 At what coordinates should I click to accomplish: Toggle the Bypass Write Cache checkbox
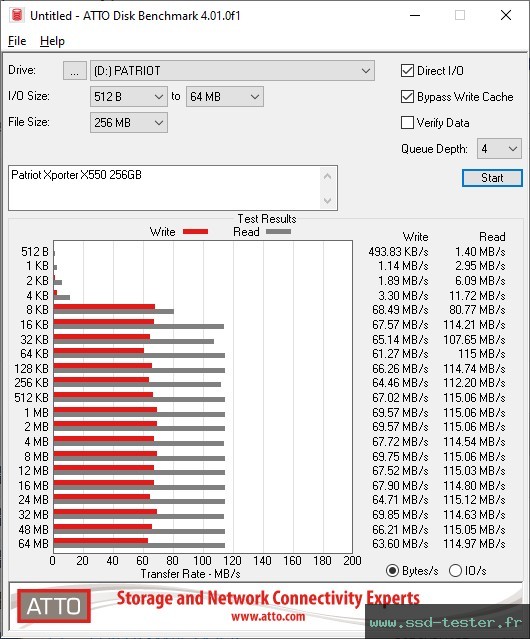(x=407, y=97)
